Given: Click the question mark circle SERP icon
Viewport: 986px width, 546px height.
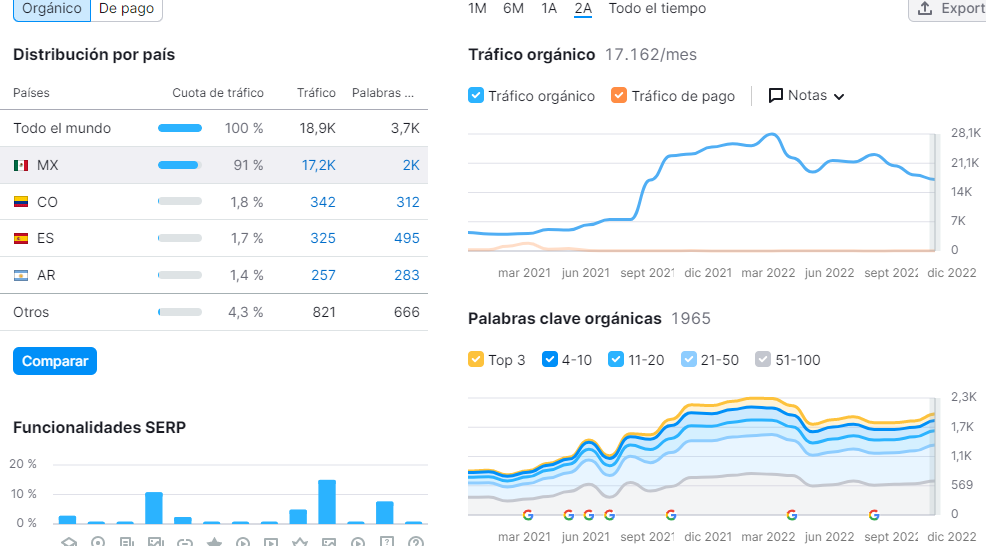Looking at the screenshot, I should click(416, 542).
